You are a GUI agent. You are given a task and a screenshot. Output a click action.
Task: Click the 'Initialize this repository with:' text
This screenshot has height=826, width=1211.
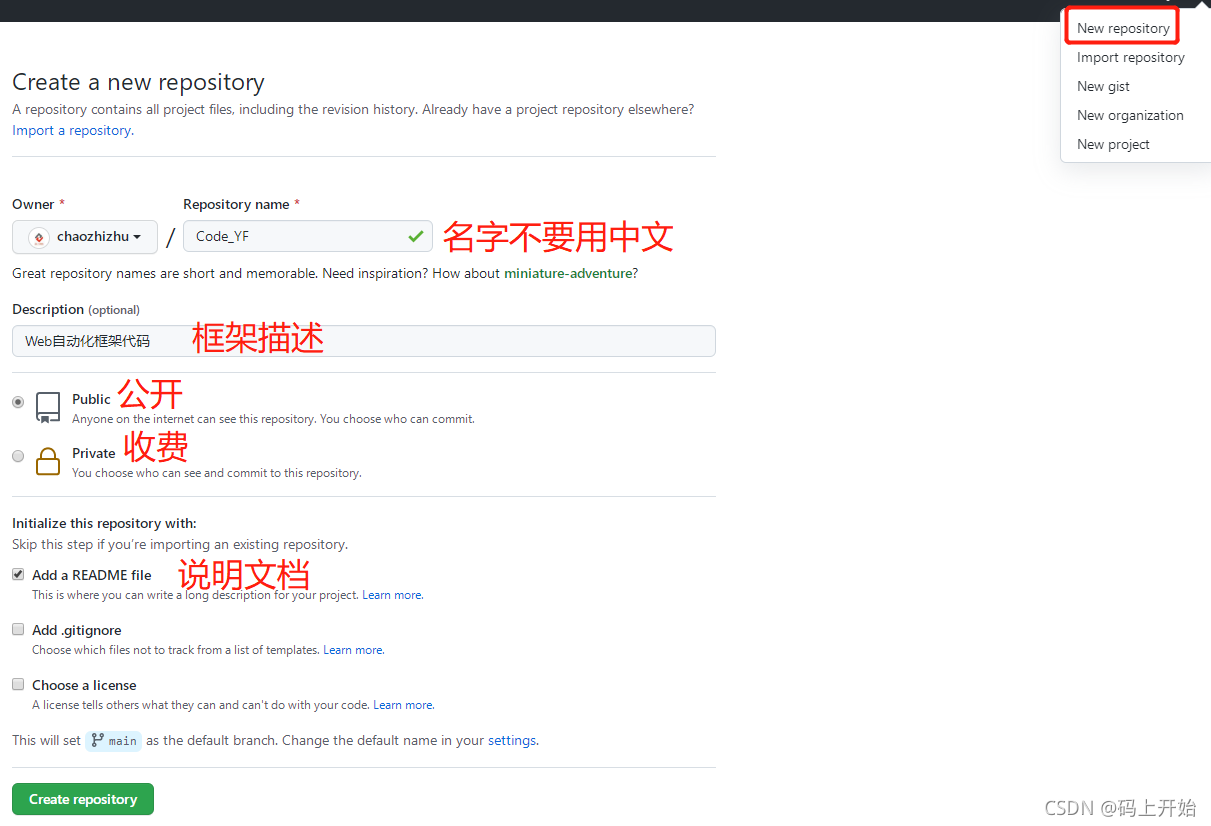click(x=104, y=523)
